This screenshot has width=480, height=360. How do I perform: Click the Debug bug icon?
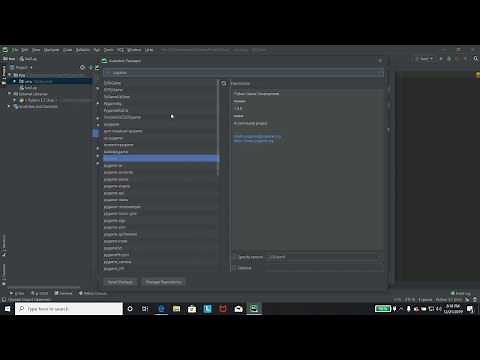click(x=449, y=59)
